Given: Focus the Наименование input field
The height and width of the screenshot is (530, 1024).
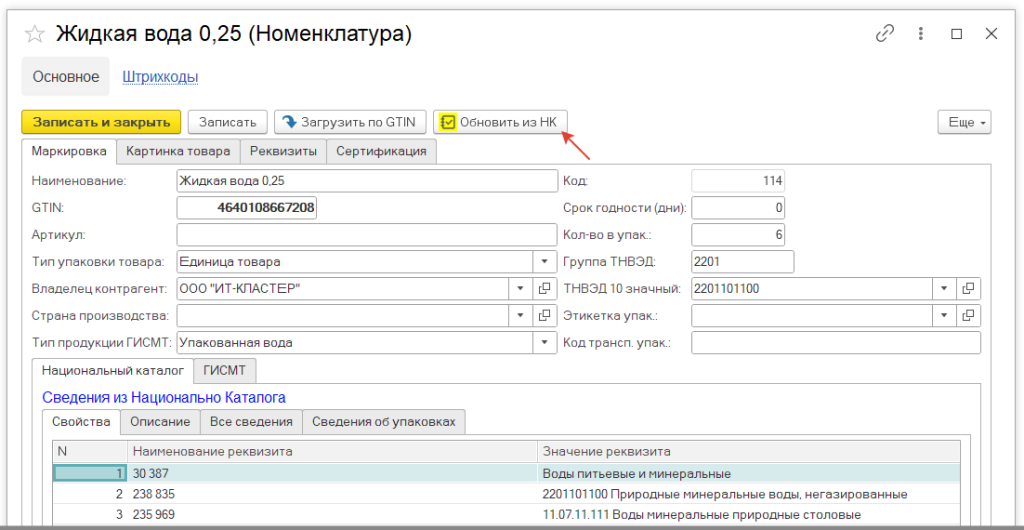Looking at the screenshot, I should [367, 181].
